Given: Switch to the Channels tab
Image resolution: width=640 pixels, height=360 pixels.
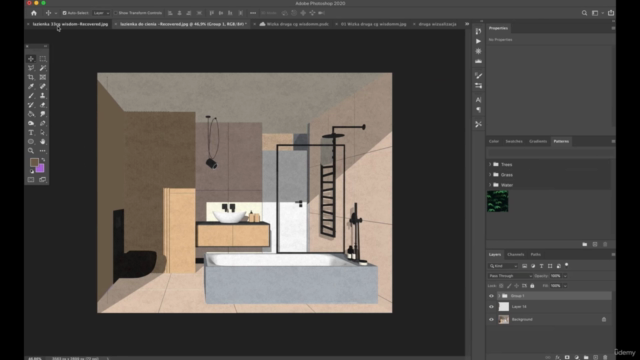Looking at the screenshot, I should (516, 254).
